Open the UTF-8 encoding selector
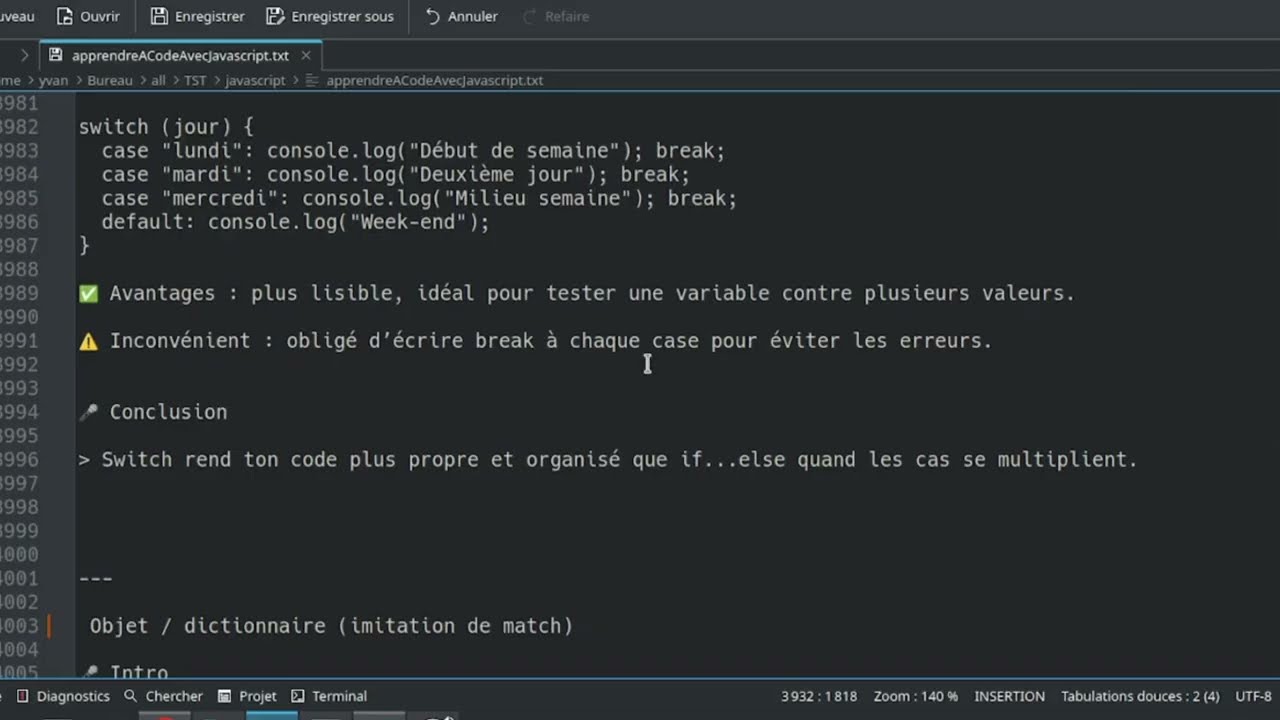This screenshot has width=1280, height=720. [x=1254, y=696]
